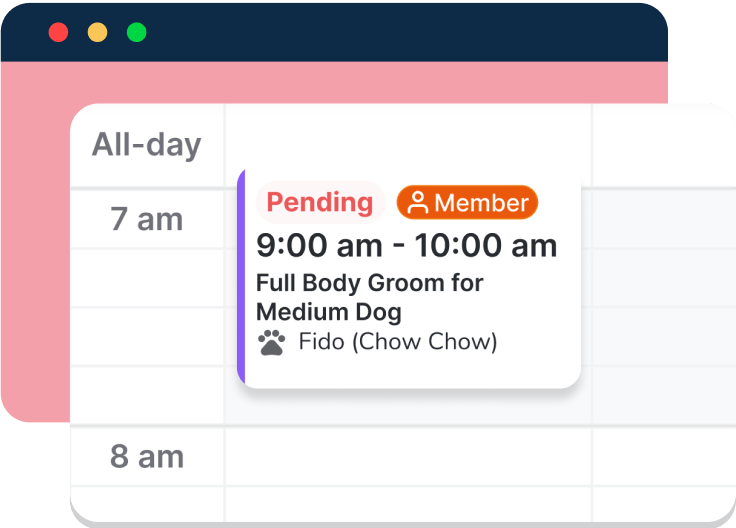Click the paw icon beside Fido
The image size is (736, 528).
pyautogui.click(x=271, y=343)
